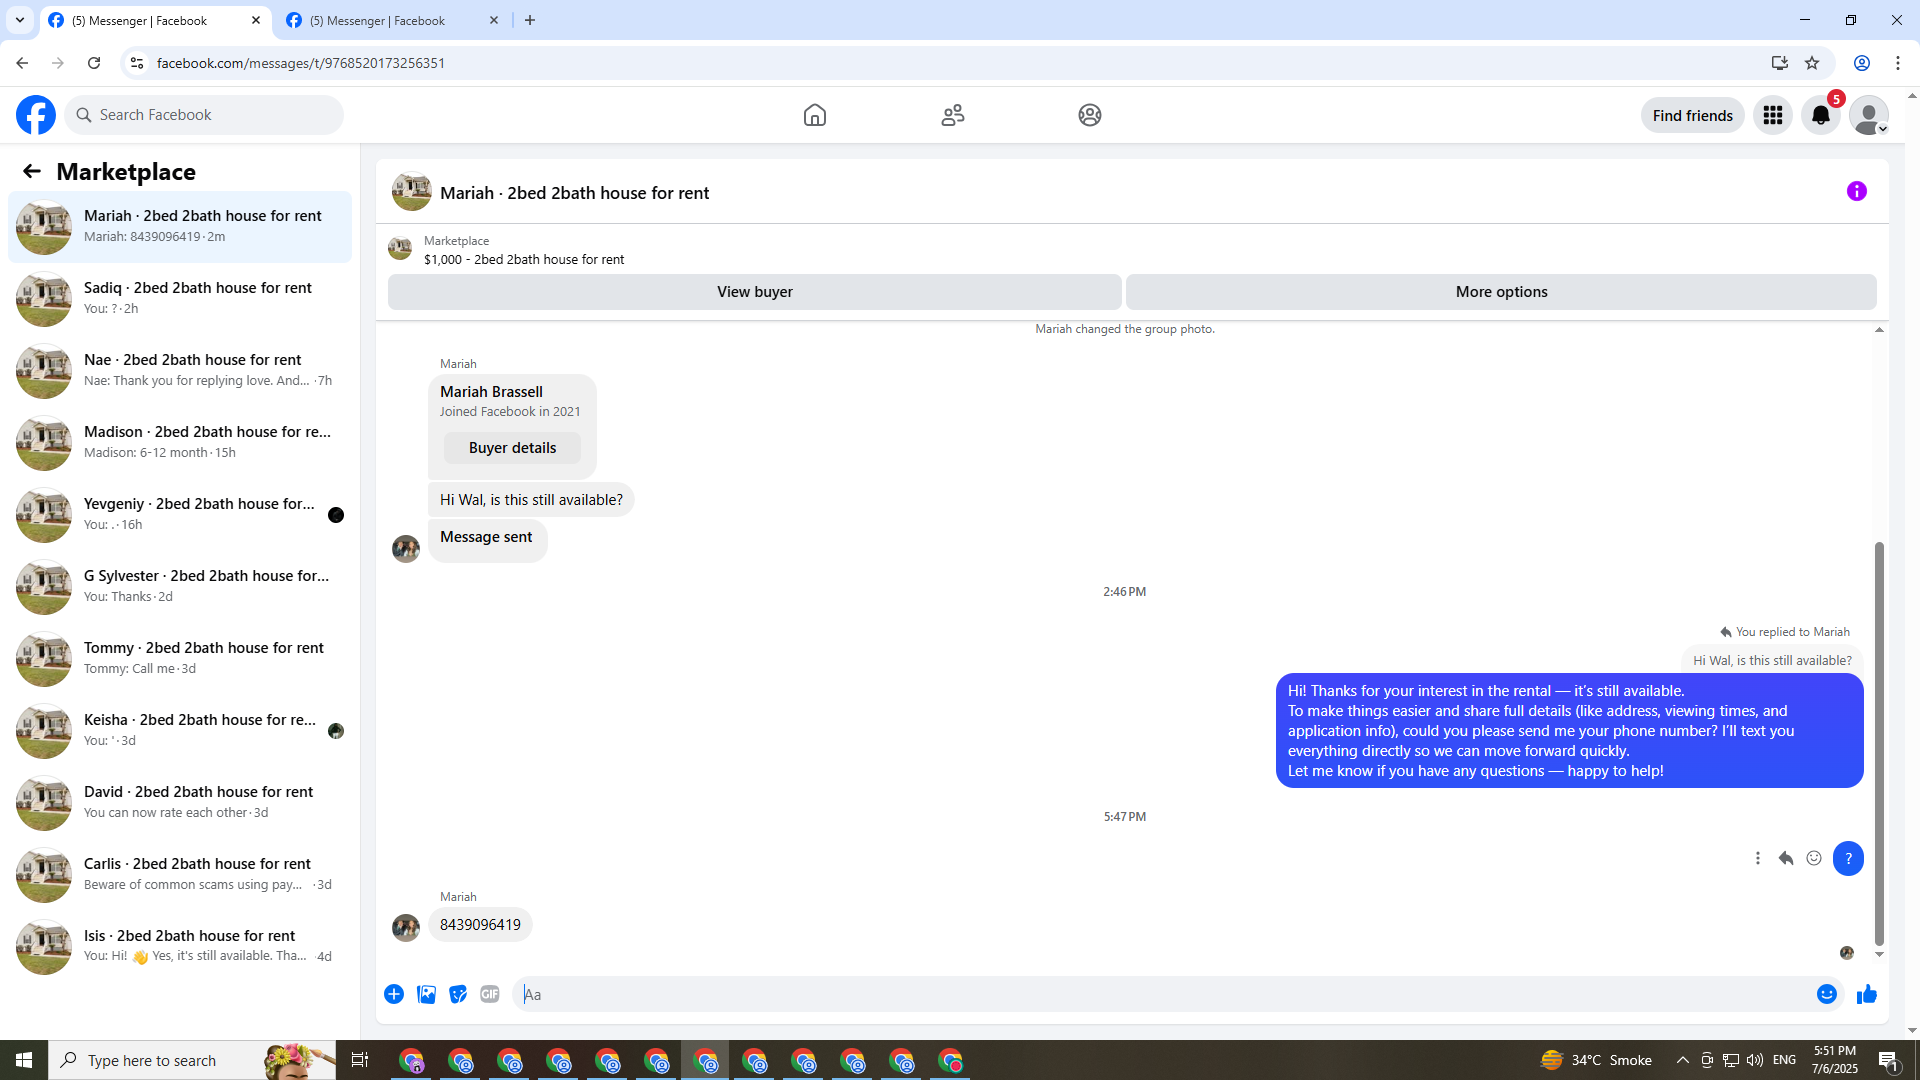Viewport: 1920px width, 1080px height.
Task: Open the Sadiq conversation
Action: pyautogui.click(x=180, y=299)
